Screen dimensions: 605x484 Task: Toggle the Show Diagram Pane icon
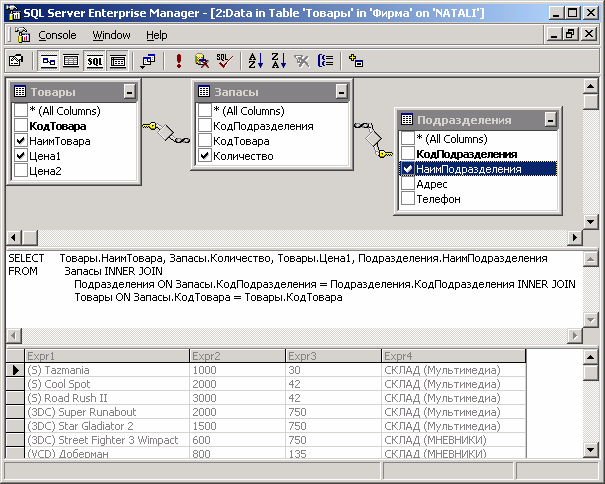(x=49, y=61)
